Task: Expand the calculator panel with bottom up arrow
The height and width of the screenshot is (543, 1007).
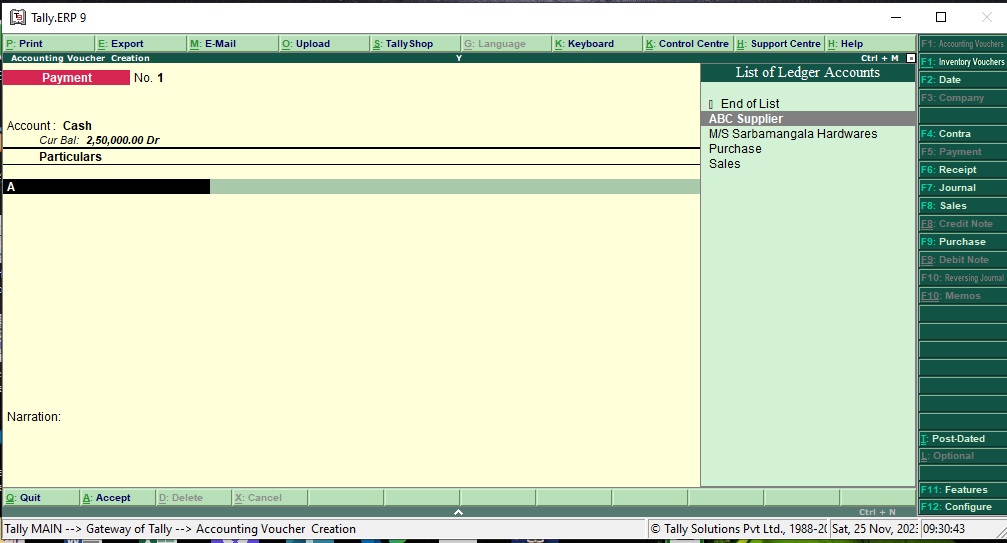Action: [x=459, y=512]
